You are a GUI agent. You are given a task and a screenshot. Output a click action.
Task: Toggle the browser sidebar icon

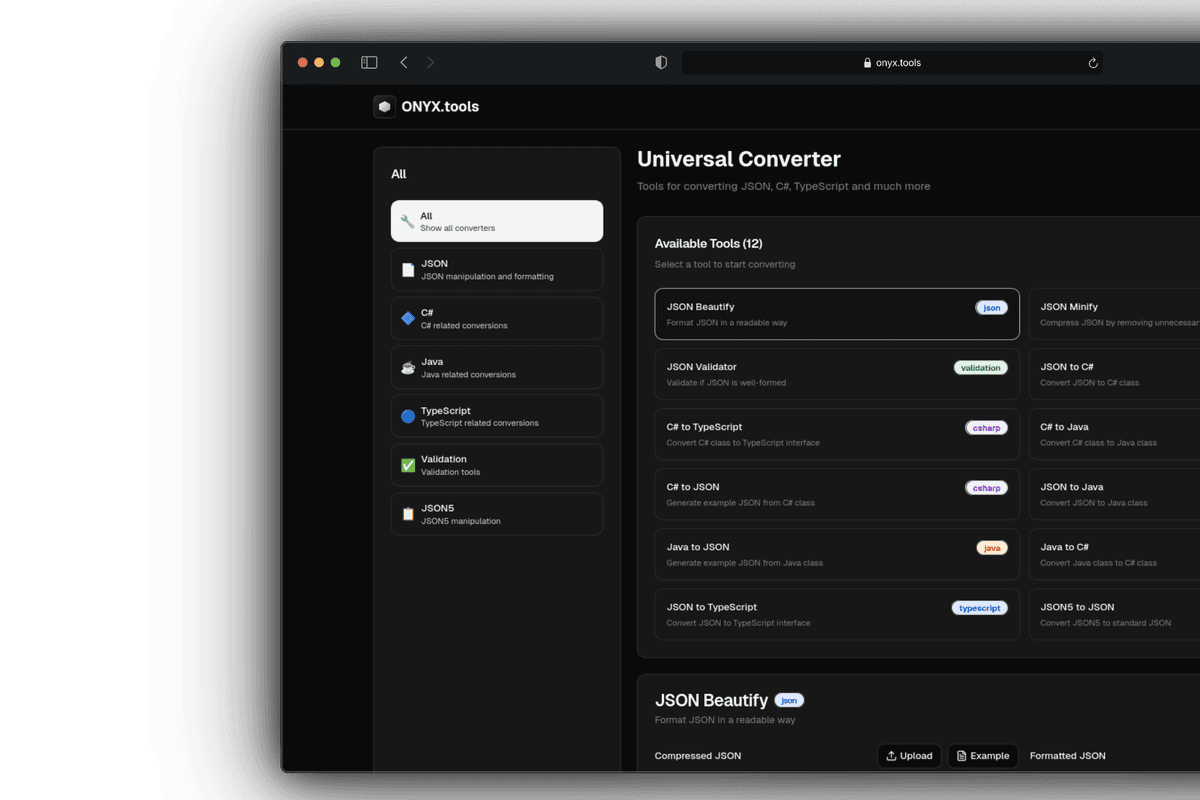[x=369, y=62]
